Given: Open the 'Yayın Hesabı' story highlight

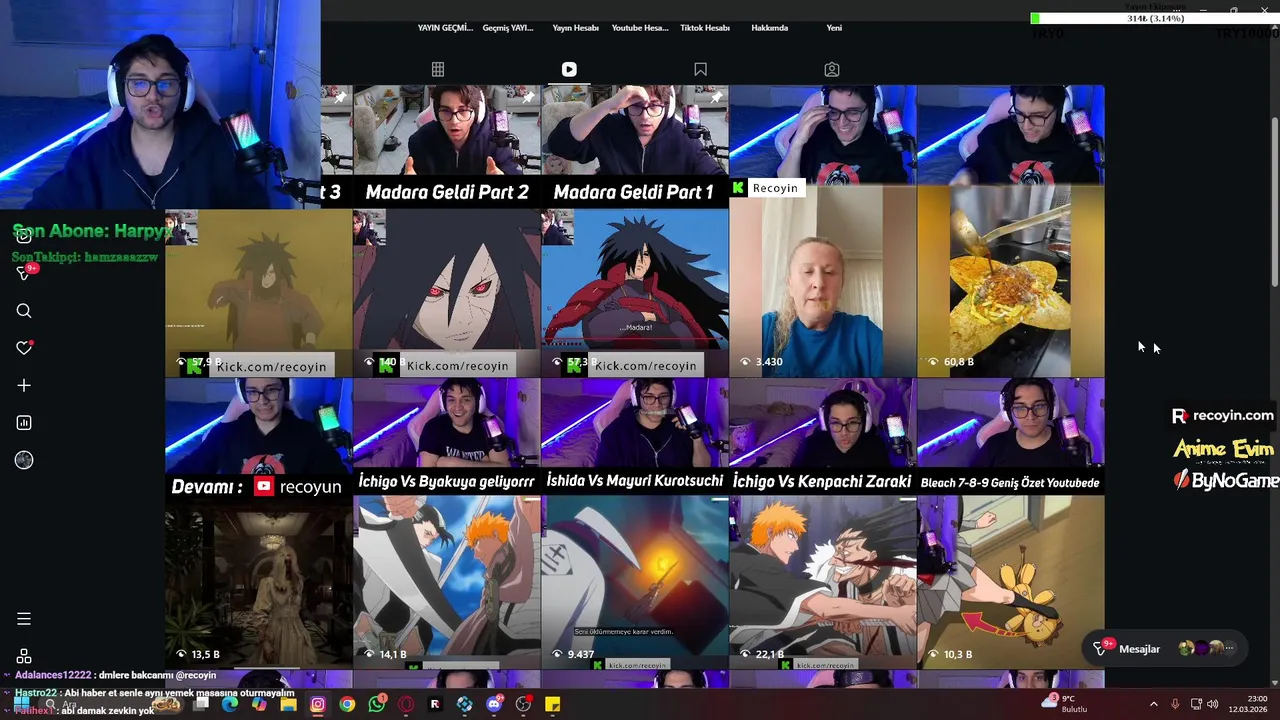Looking at the screenshot, I should coord(575,28).
